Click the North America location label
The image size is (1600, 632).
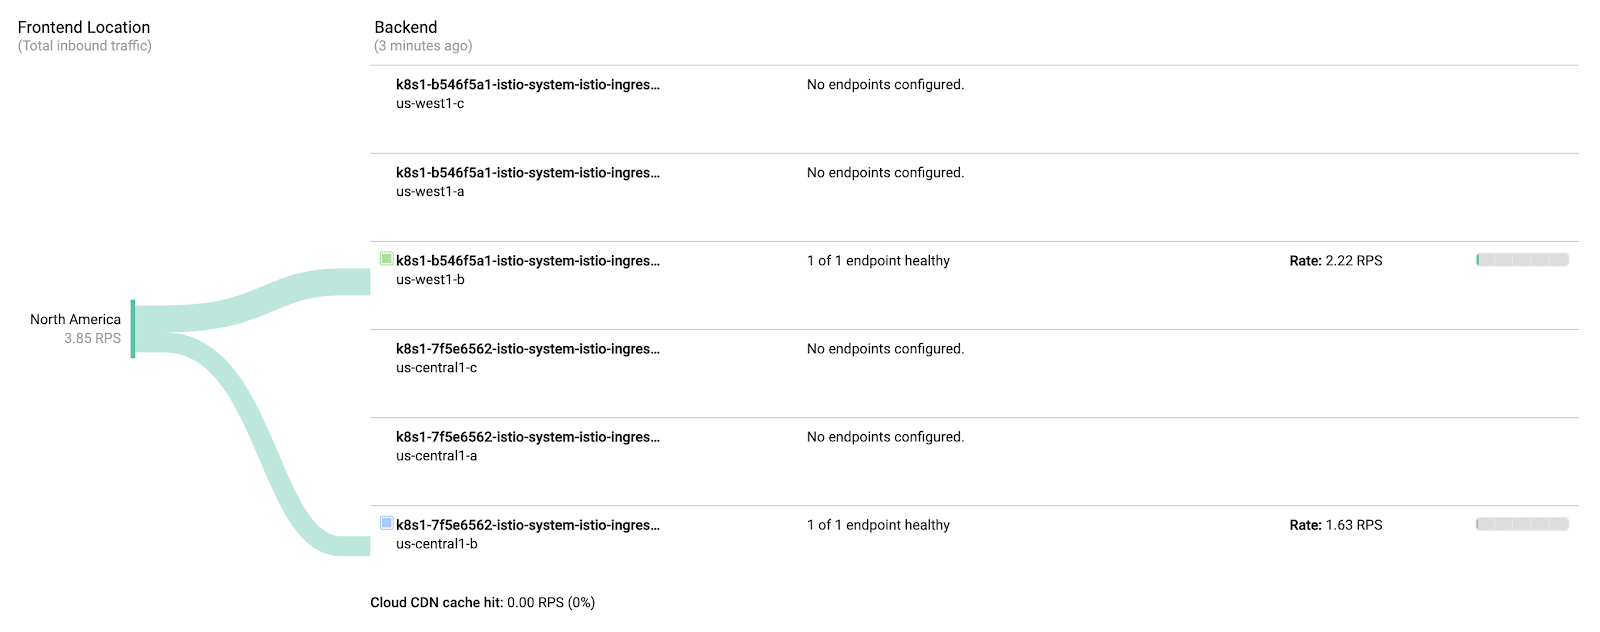(75, 320)
